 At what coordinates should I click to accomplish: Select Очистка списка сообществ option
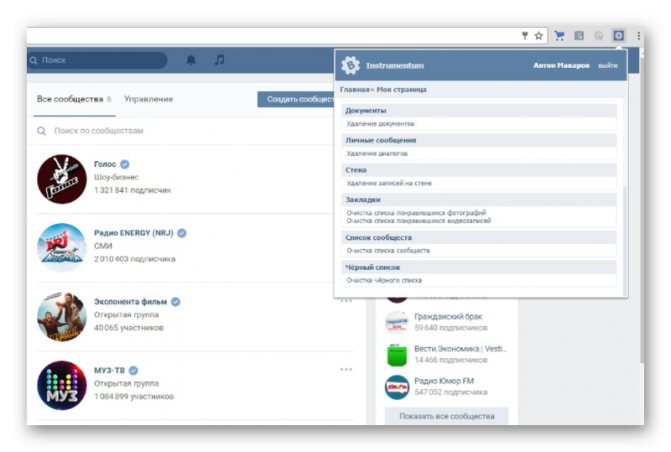click(388, 250)
